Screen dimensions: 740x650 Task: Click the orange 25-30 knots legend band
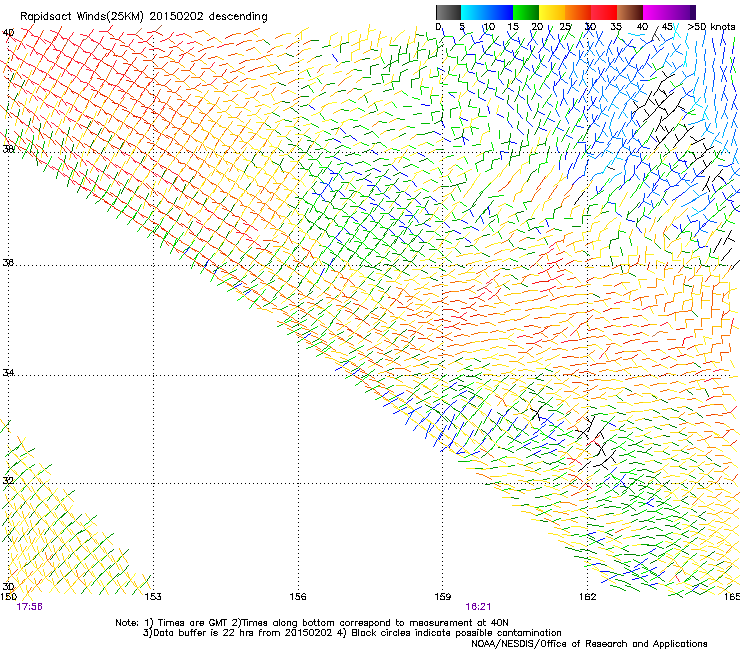coord(578,12)
